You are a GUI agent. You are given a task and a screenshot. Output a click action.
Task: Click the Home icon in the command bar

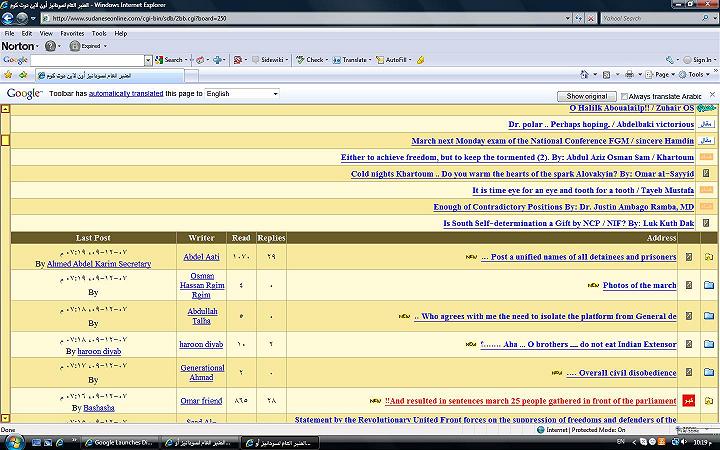(x=584, y=74)
